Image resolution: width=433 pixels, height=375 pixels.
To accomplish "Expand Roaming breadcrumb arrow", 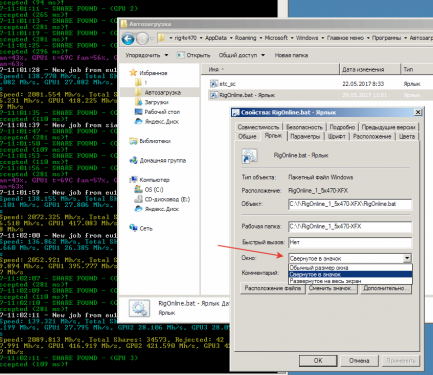I will (260, 38).
